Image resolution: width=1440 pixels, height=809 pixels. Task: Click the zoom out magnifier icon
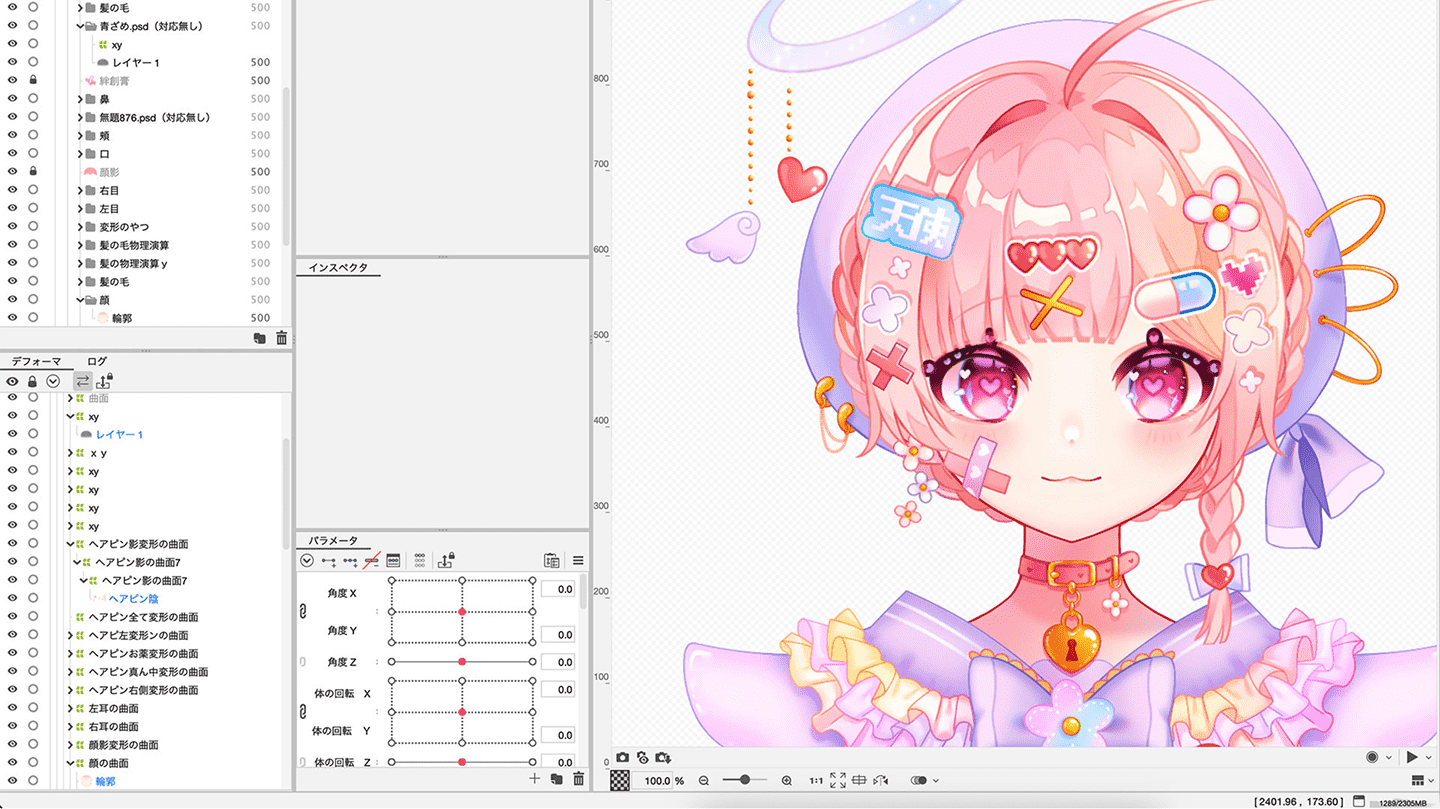tap(704, 781)
